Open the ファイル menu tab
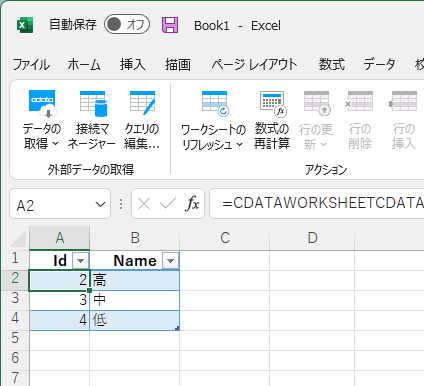The height and width of the screenshot is (386, 424). [x=31, y=64]
